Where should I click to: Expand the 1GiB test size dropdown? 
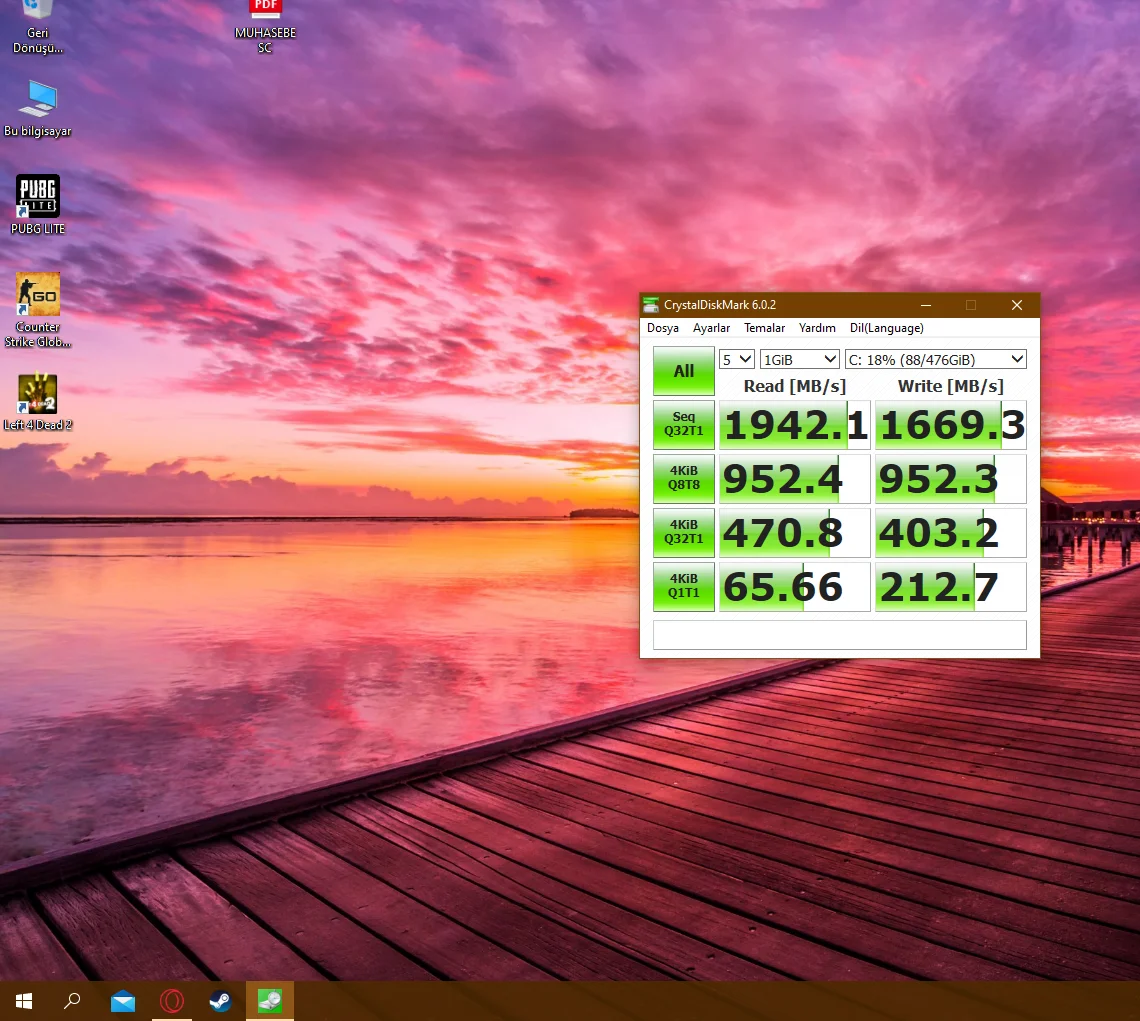coord(800,359)
